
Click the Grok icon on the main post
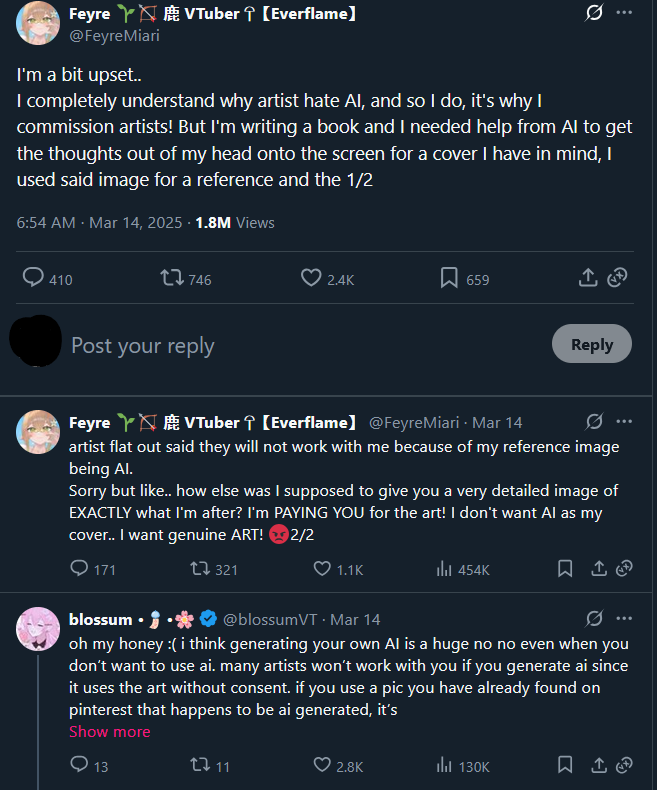tap(594, 14)
